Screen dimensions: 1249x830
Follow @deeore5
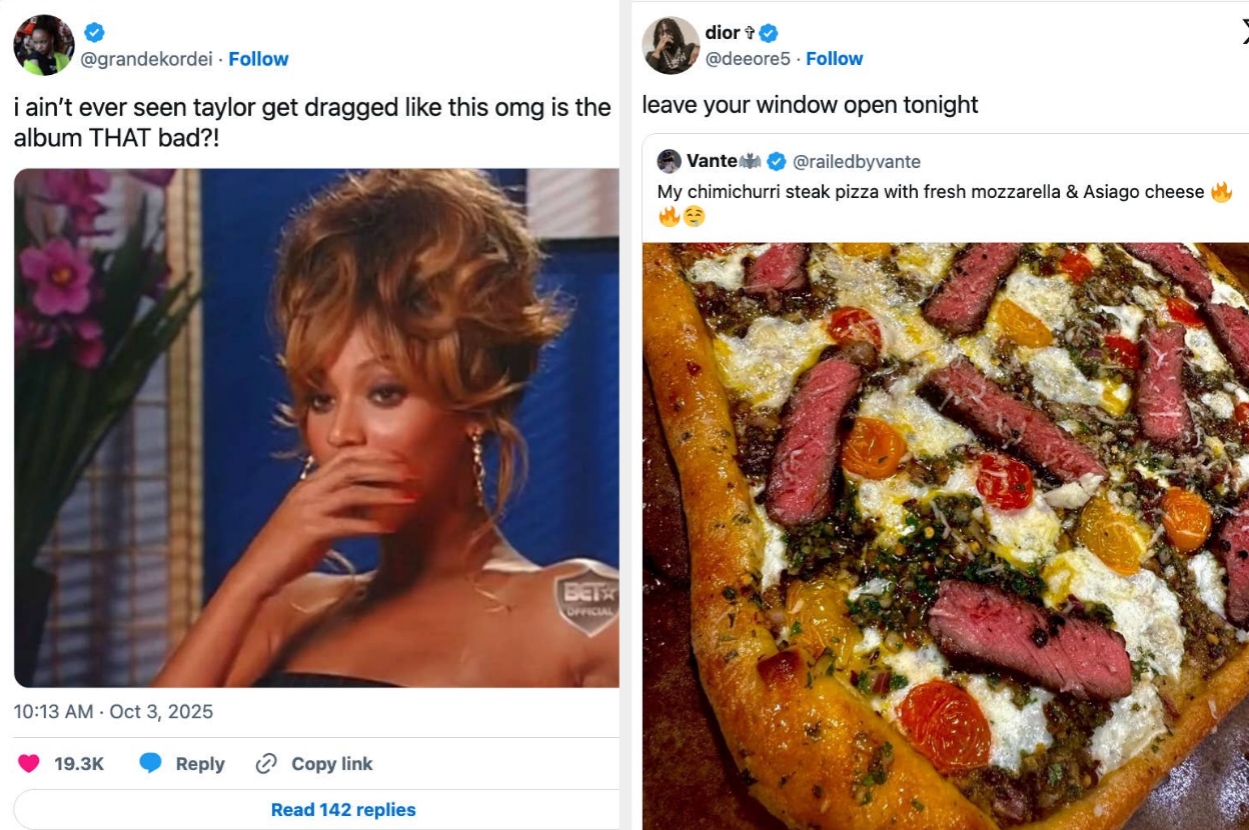pyautogui.click(x=834, y=58)
